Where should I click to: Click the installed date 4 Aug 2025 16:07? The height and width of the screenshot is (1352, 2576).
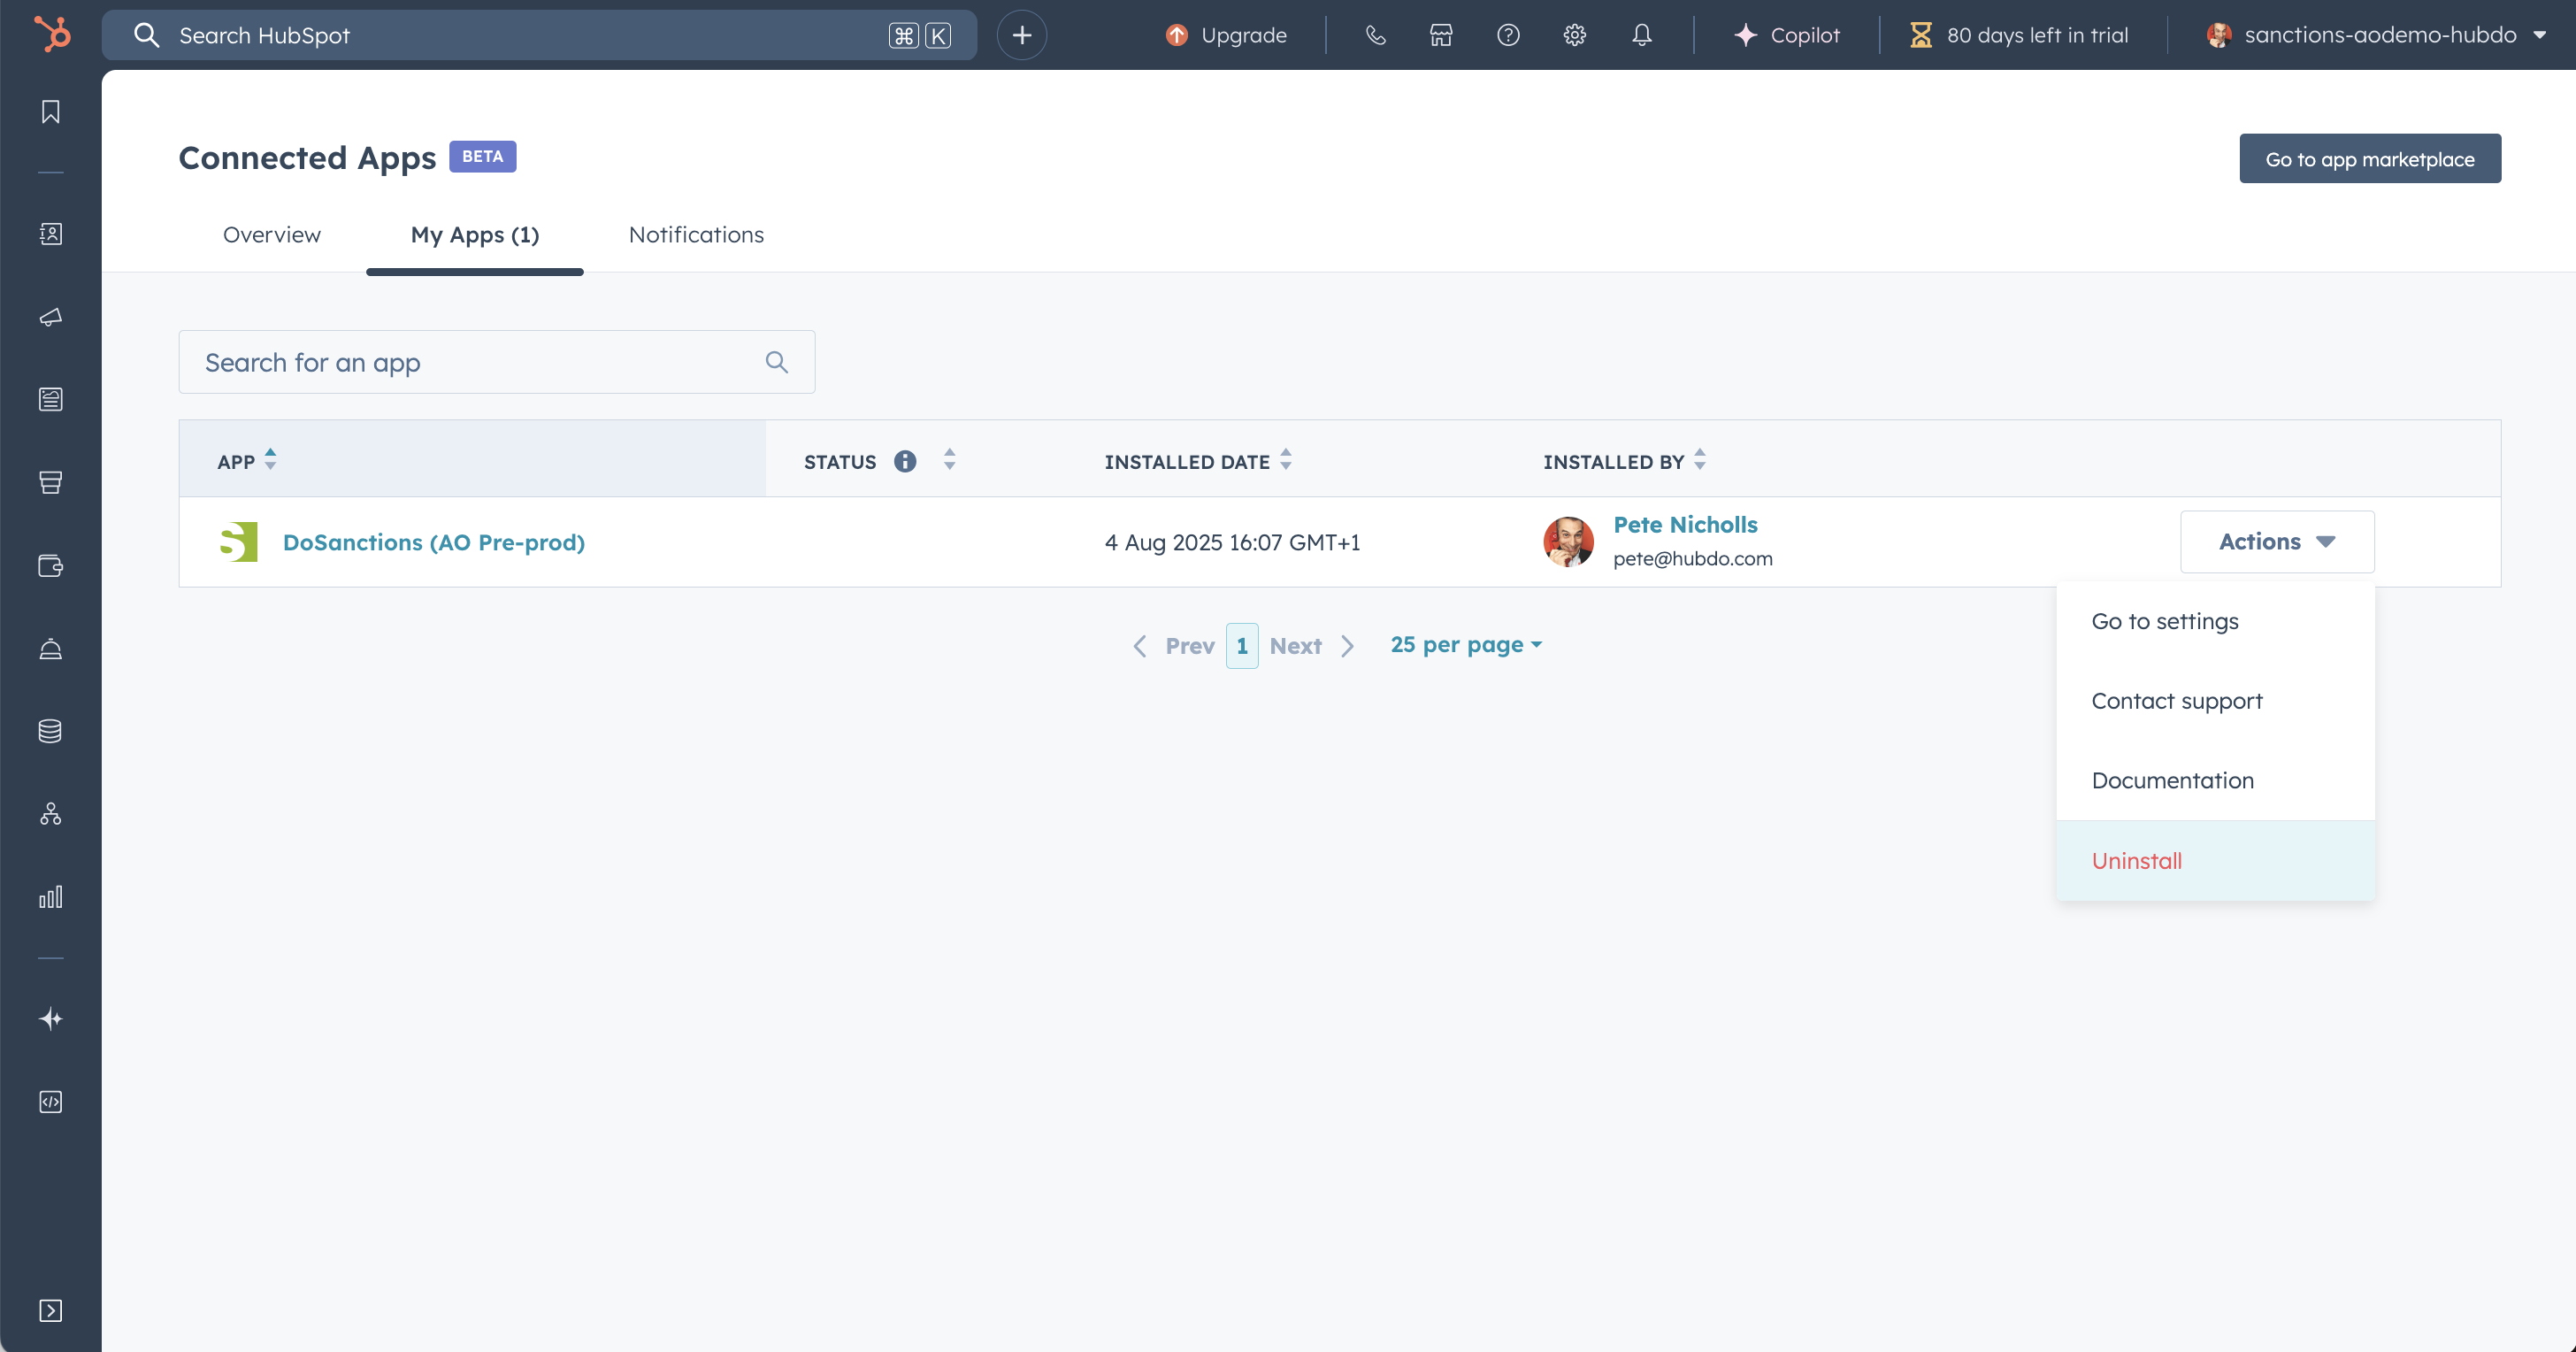pos(1232,542)
